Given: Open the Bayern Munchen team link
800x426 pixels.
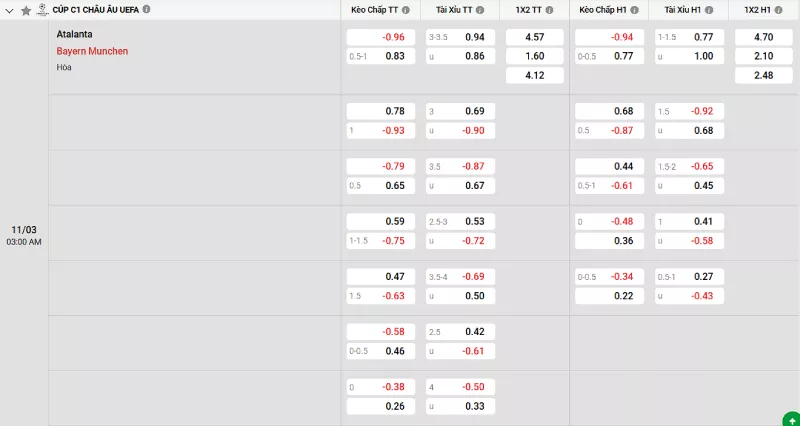Looking at the screenshot, I should pos(92,51).
